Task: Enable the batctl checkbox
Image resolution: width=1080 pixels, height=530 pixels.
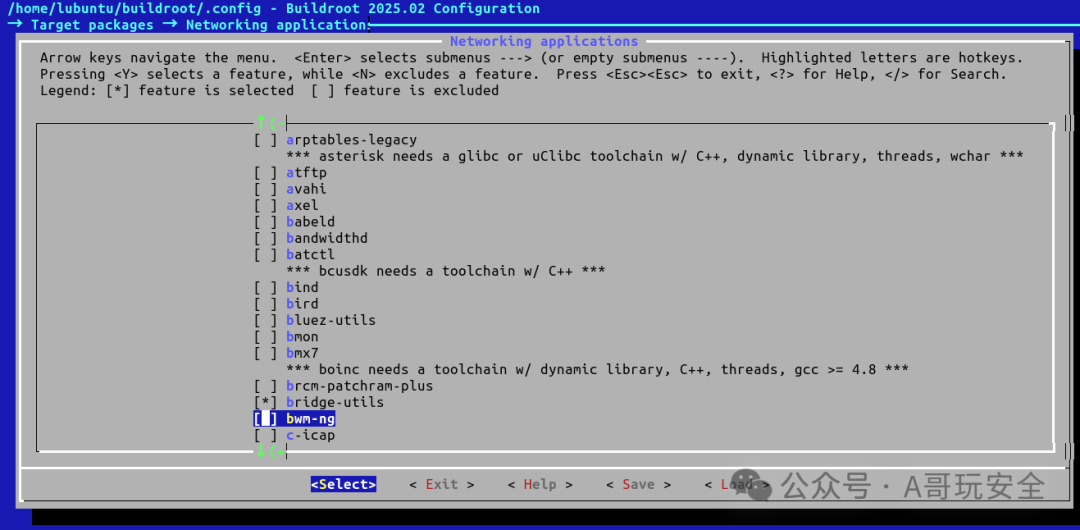Action: point(266,255)
